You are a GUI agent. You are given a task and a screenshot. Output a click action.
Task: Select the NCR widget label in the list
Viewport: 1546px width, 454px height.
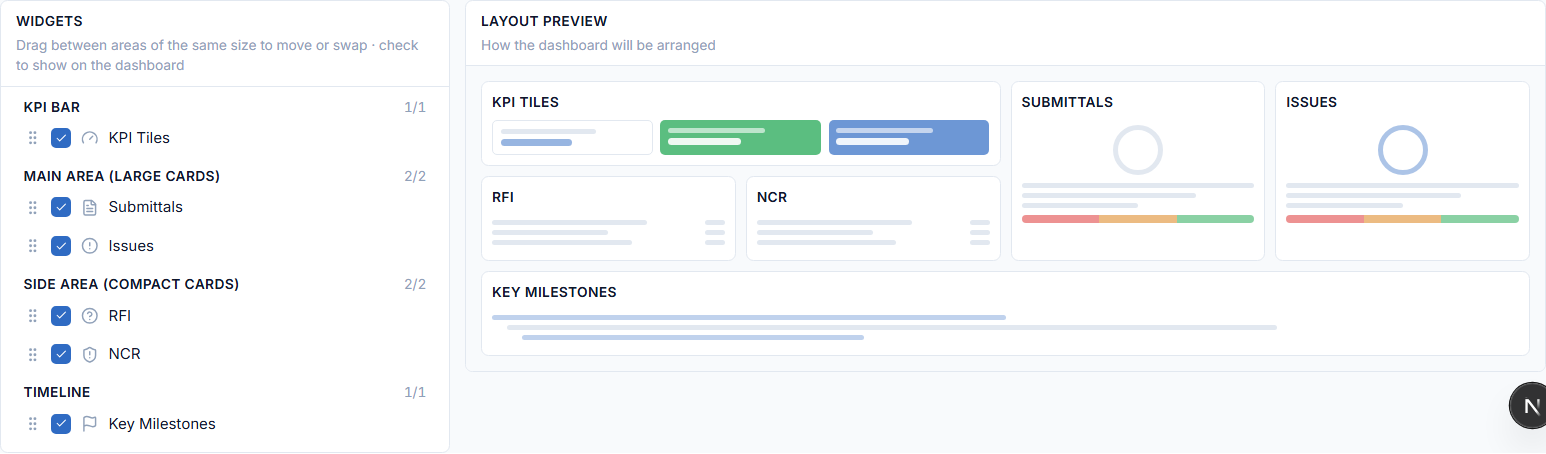[x=124, y=354]
